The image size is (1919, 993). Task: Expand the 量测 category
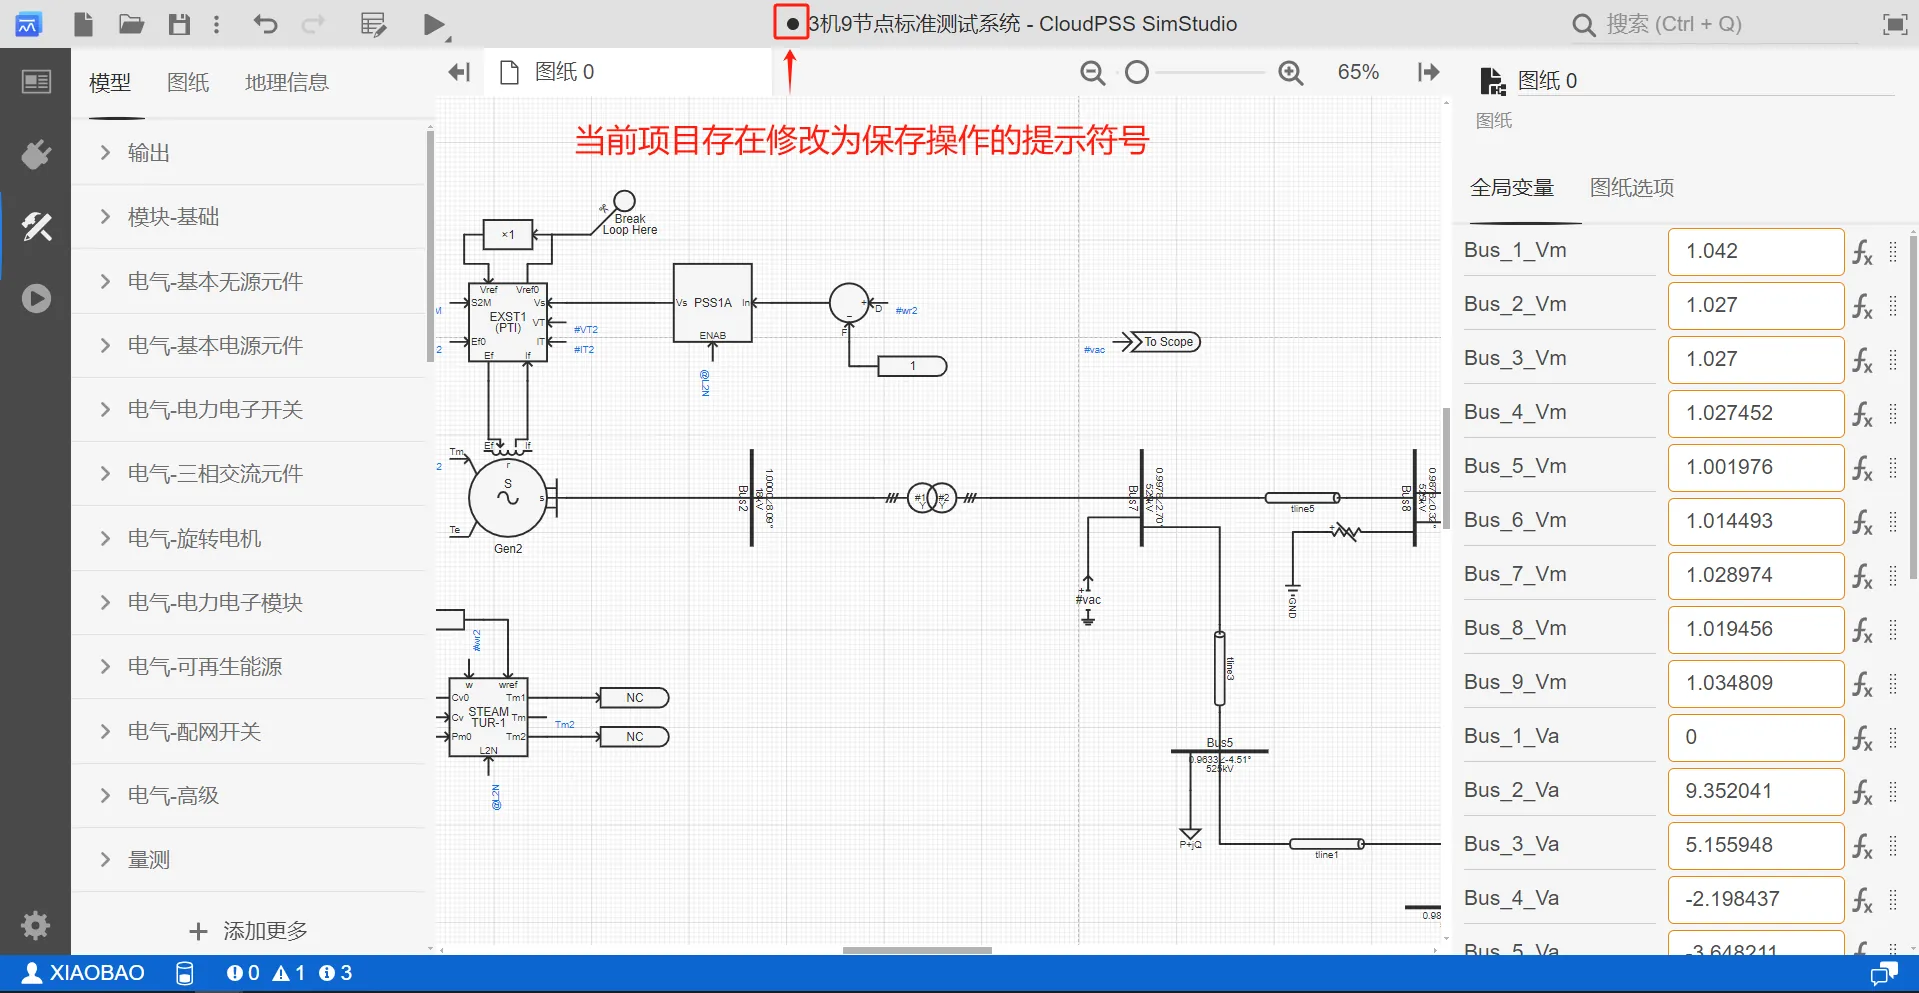tap(249, 860)
